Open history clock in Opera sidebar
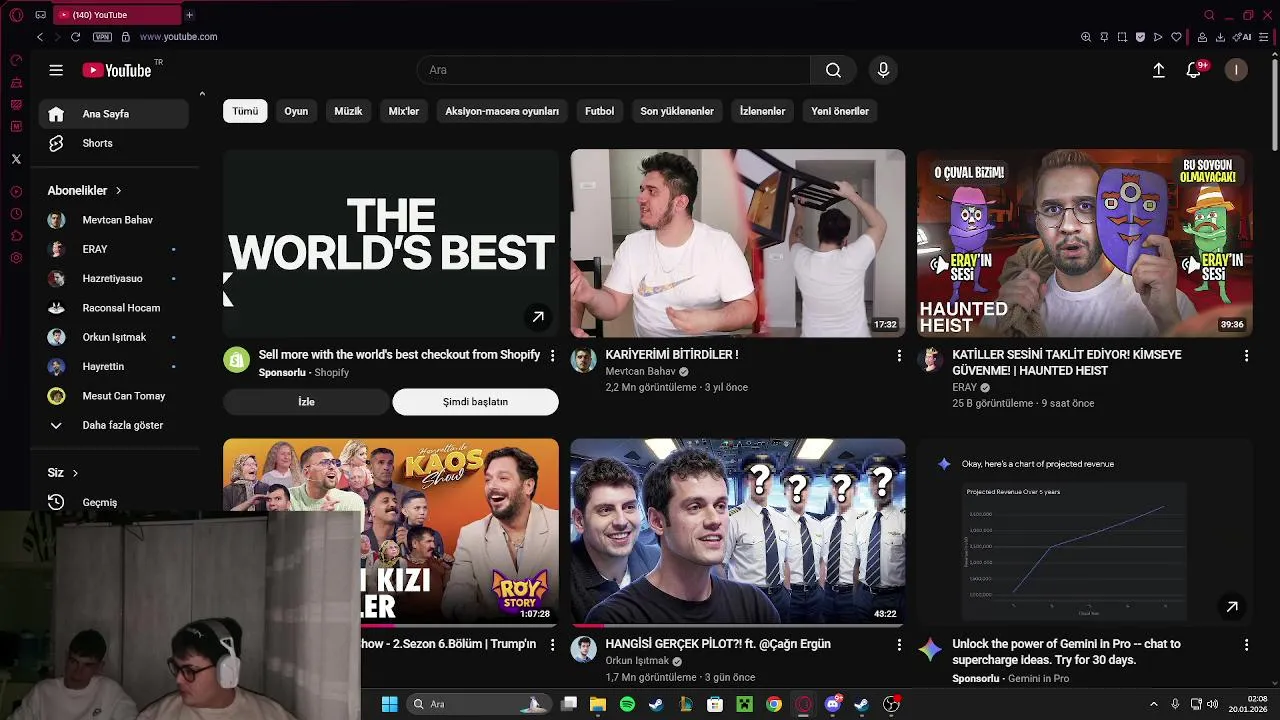This screenshot has height=720, width=1280. [16, 214]
